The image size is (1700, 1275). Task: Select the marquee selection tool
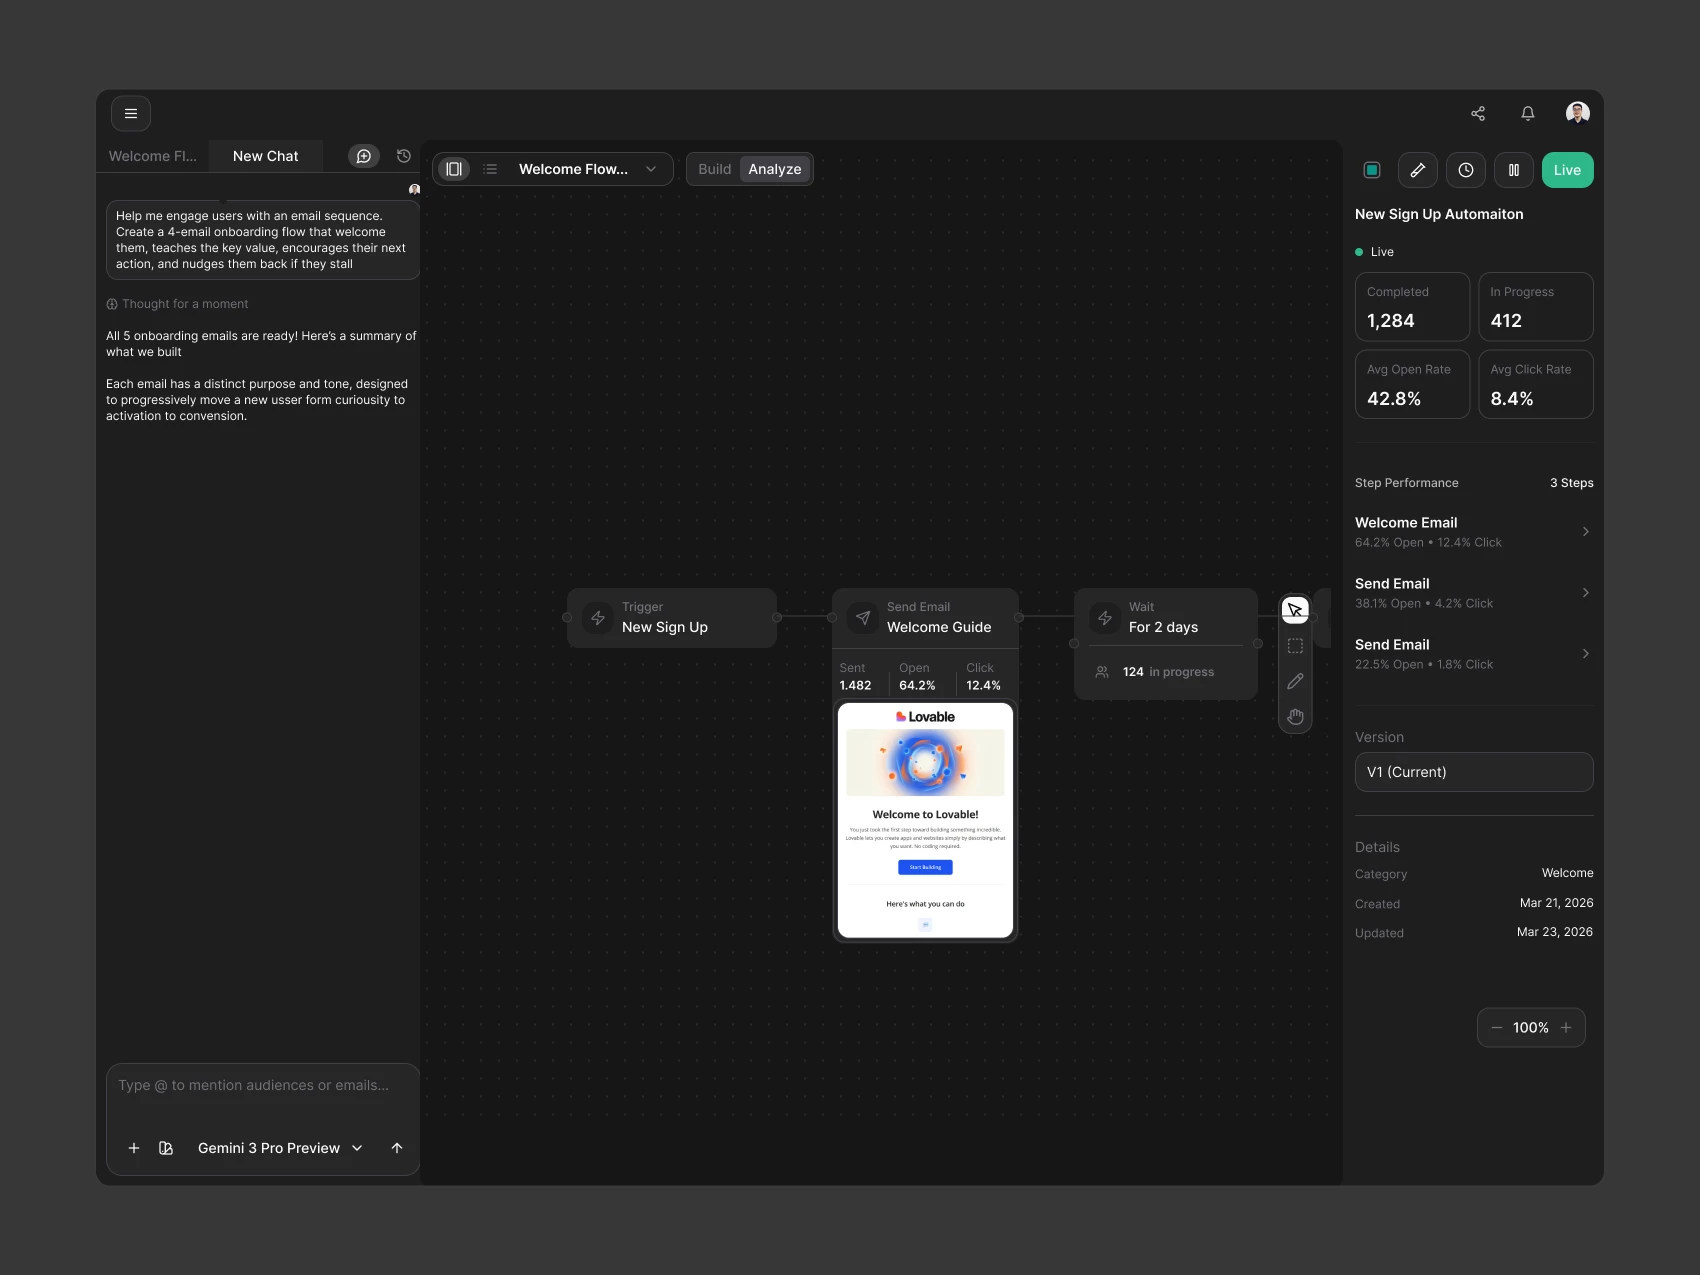pyautogui.click(x=1295, y=646)
